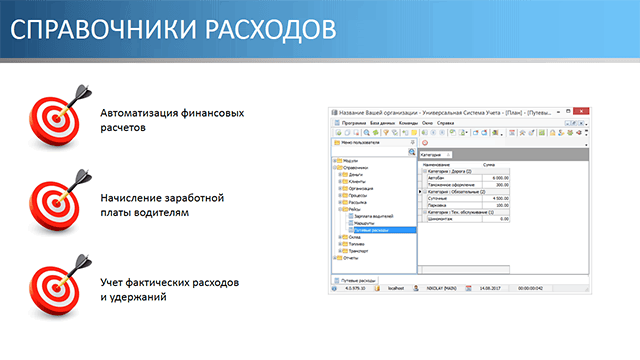Select the Парковка row
The width and height of the screenshot is (640, 360).
point(468,205)
